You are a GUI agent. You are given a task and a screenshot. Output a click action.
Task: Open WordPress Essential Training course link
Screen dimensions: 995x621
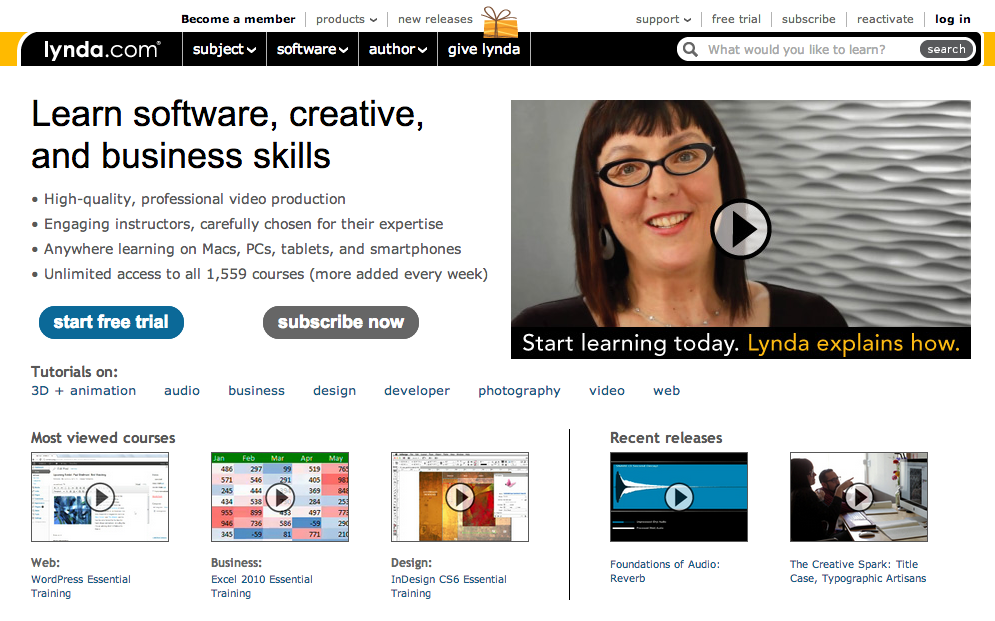(x=81, y=586)
